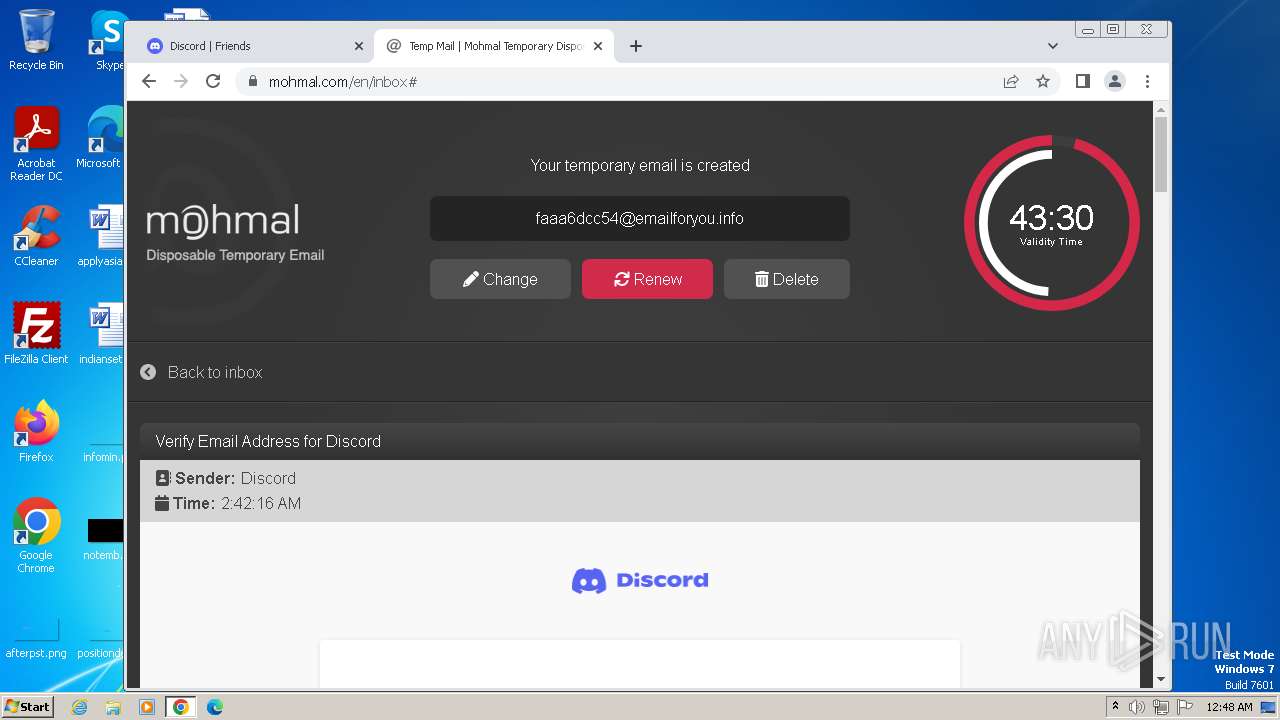1280x720 pixels.
Task: Share this page icon
Action: point(1011,82)
